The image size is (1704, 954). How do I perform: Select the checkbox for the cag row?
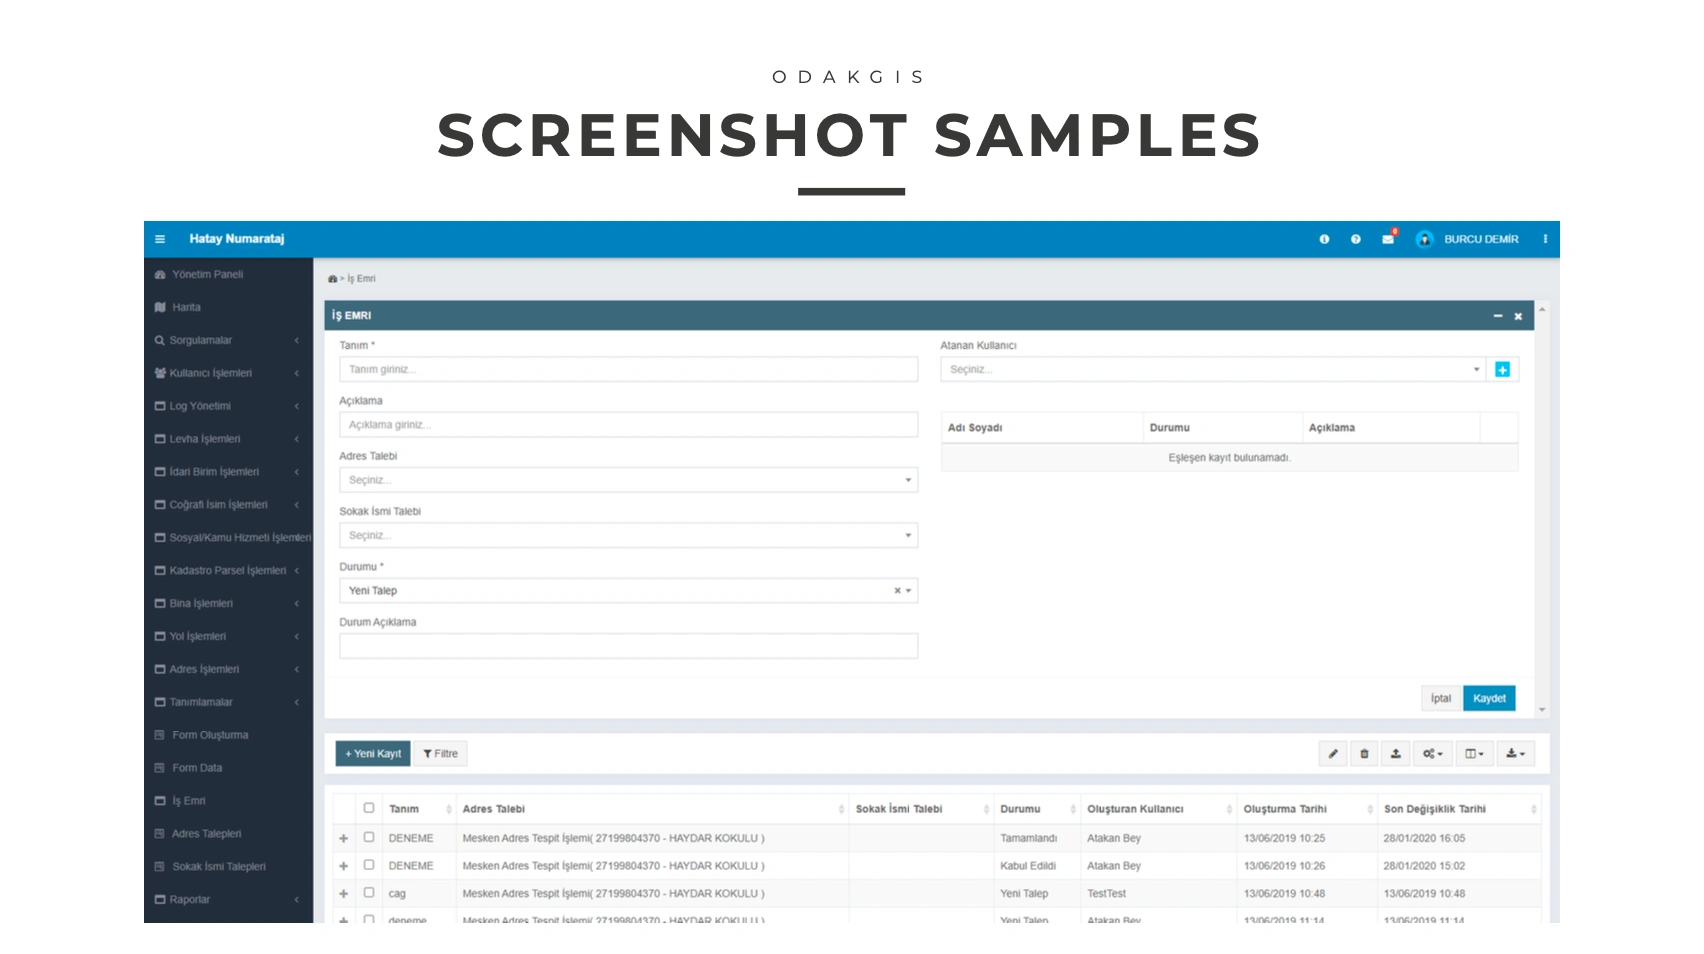point(369,893)
